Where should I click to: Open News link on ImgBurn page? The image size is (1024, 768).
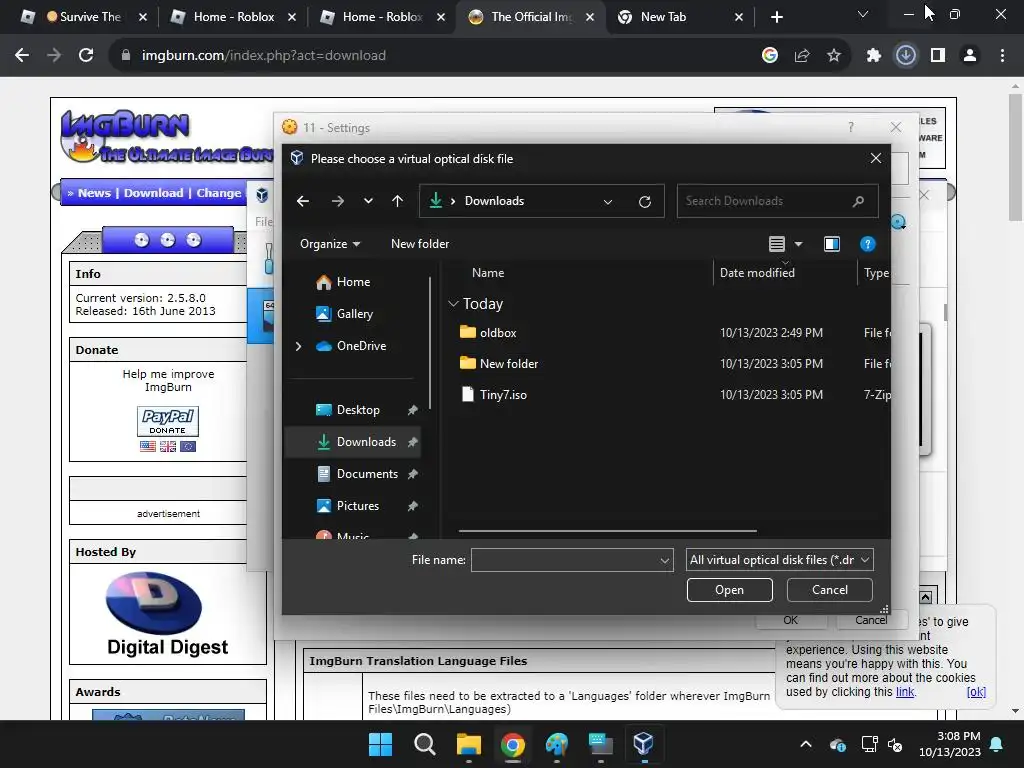(x=94, y=193)
